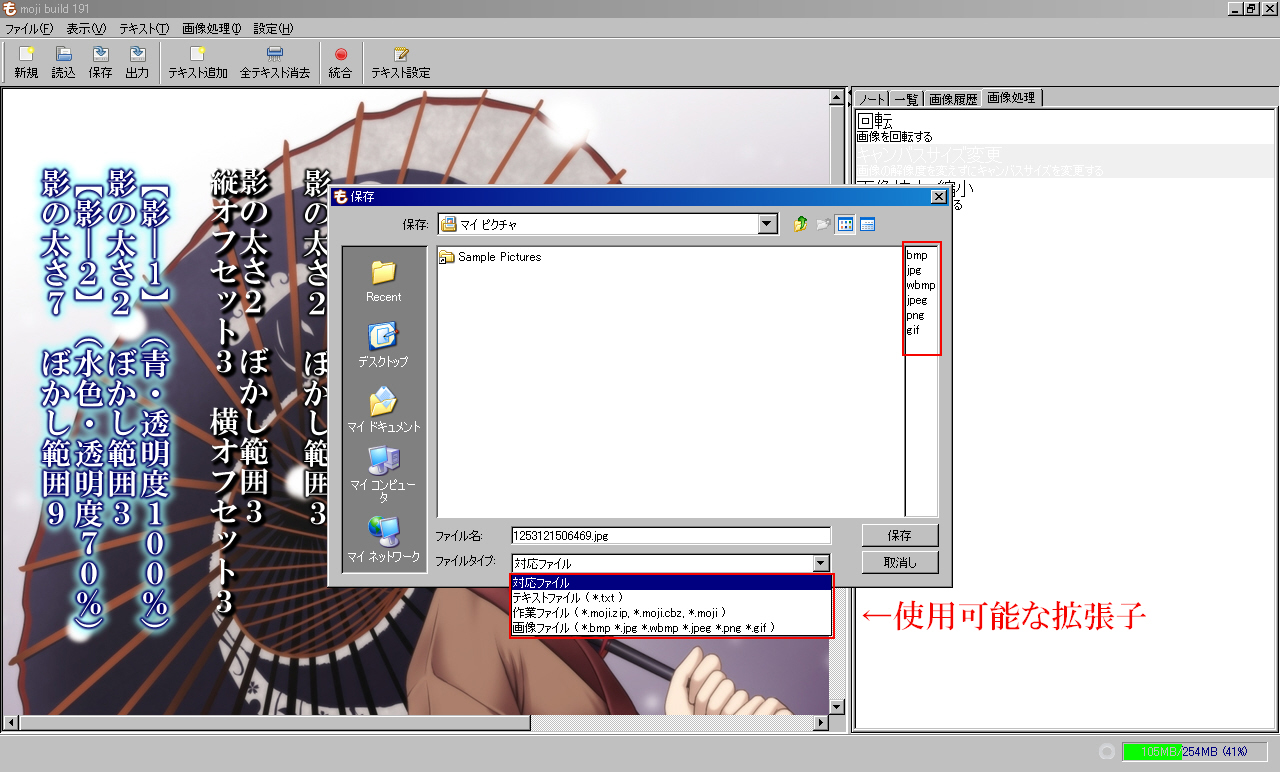
Task: Switch to the 一覧 tab
Action: pyautogui.click(x=906, y=99)
